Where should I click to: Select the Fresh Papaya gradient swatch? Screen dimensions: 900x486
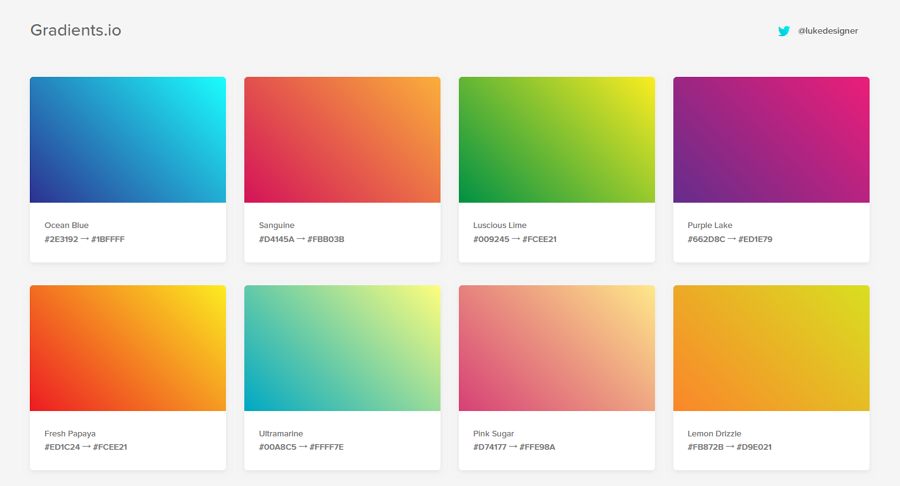(128, 348)
